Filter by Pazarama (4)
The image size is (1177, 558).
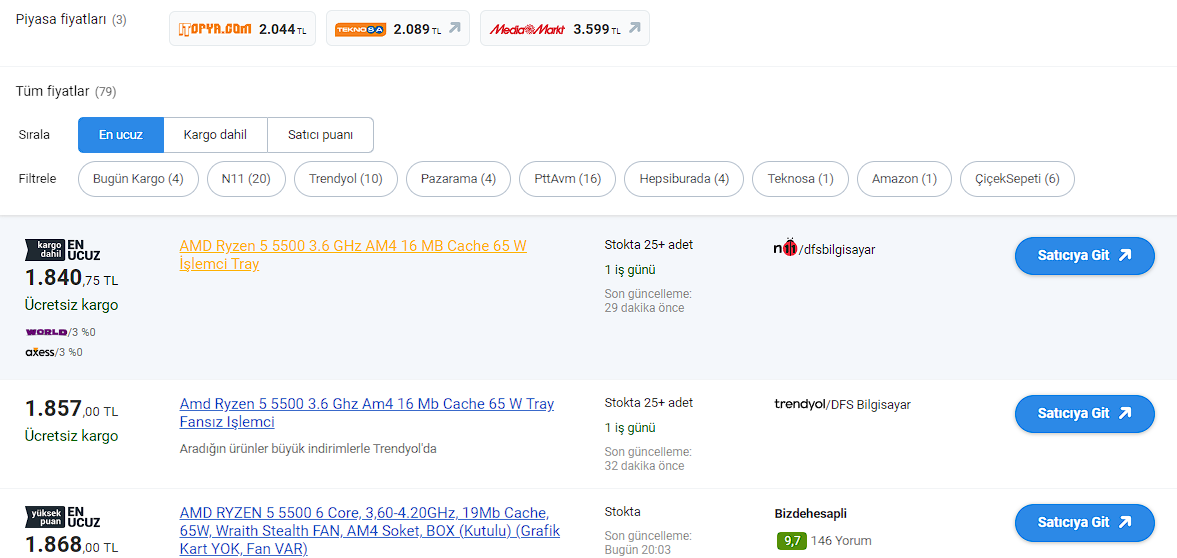pos(458,179)
